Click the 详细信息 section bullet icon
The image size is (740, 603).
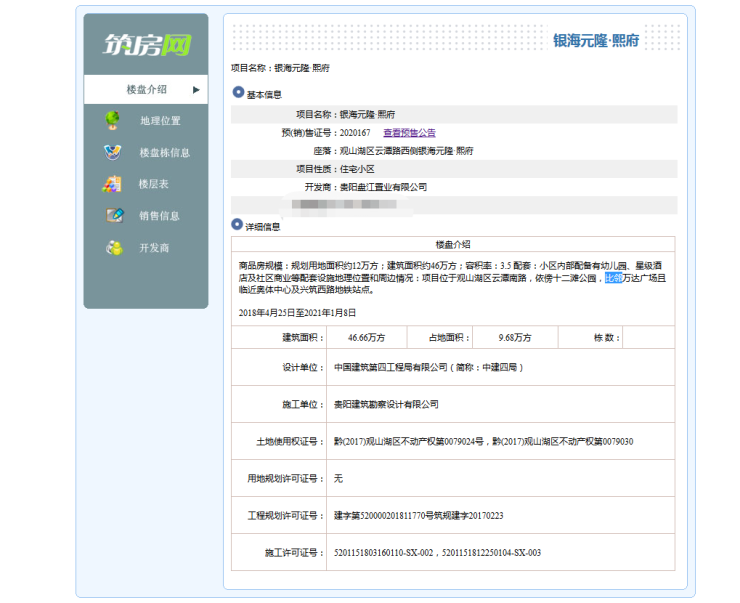click(237, 224)
